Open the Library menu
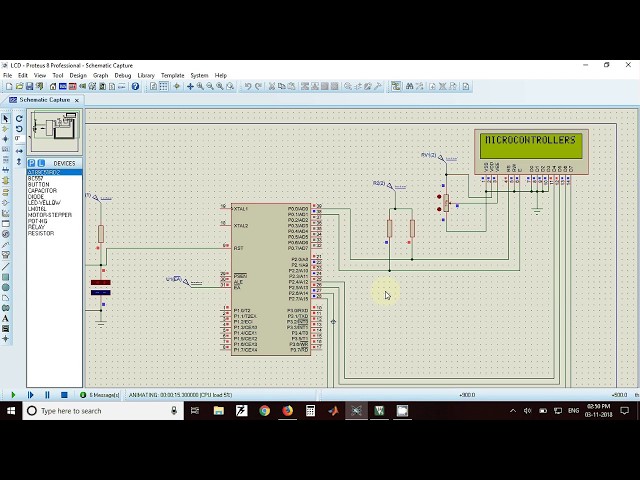The width and height of the screenshot is (640, 480). (146, 75)
